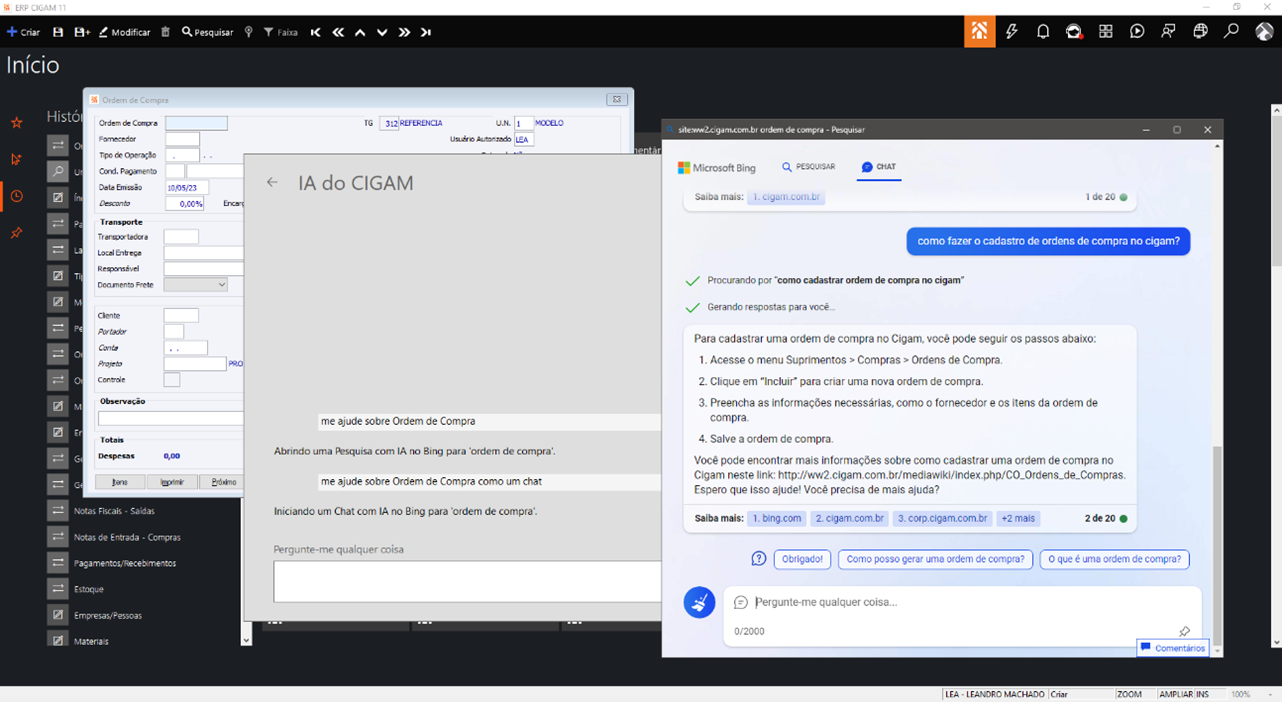Click the double-left rewind navigation icon
Screen dimensions: 1282x702
(x=338, y=32)
